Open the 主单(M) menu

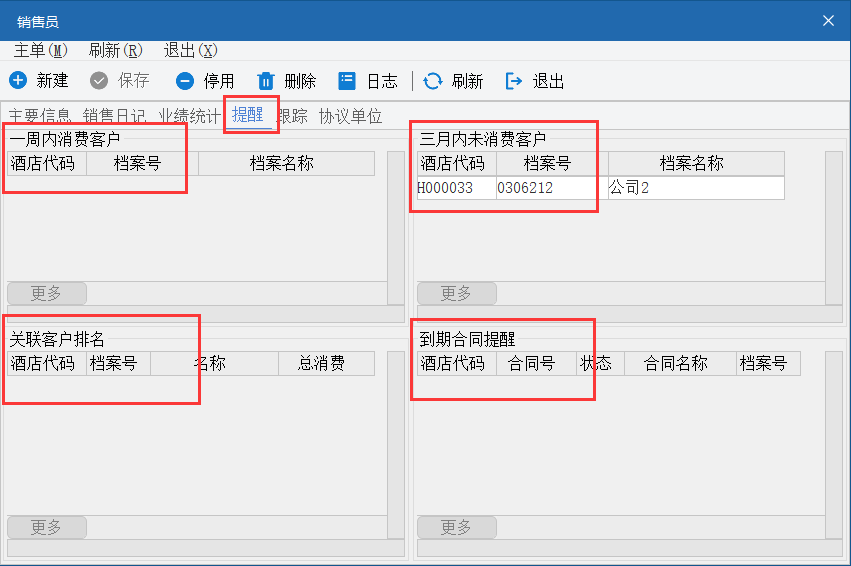point(40,50)
